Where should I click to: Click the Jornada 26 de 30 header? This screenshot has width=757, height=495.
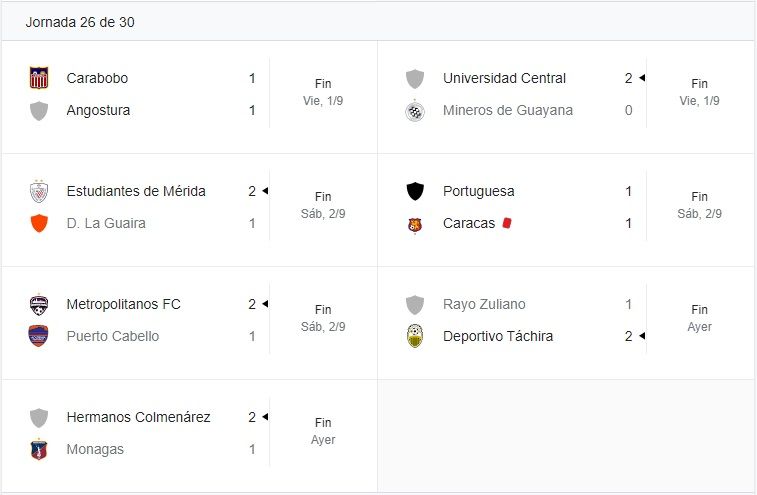pos(80,22)
